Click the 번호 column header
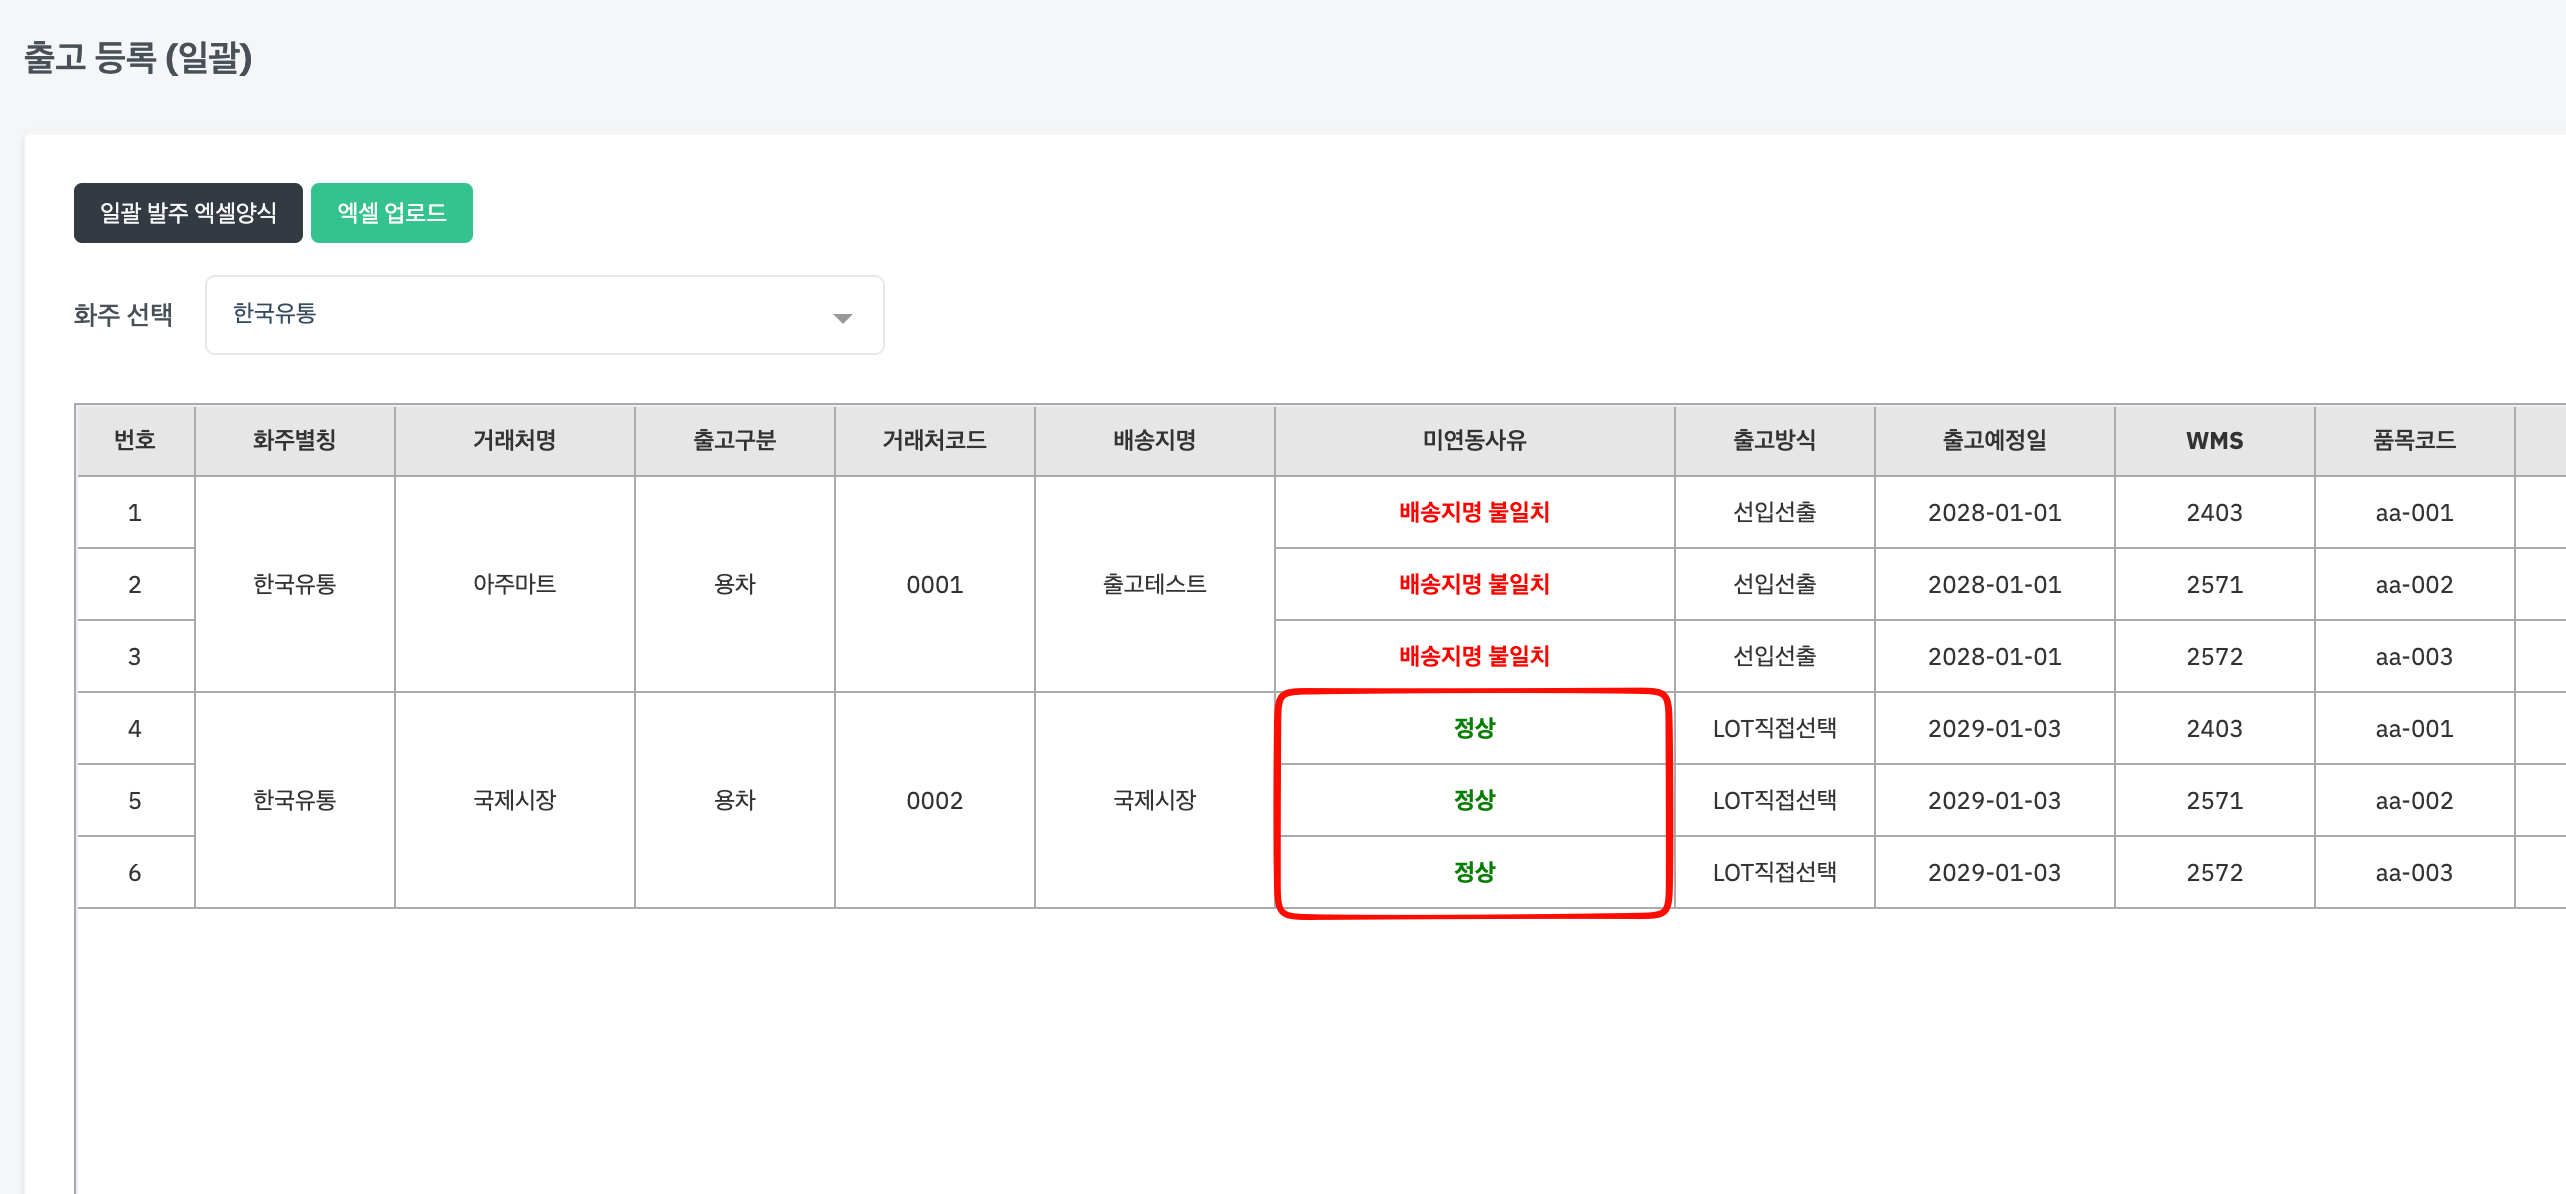2566x1194 pixels. [135, 440]
